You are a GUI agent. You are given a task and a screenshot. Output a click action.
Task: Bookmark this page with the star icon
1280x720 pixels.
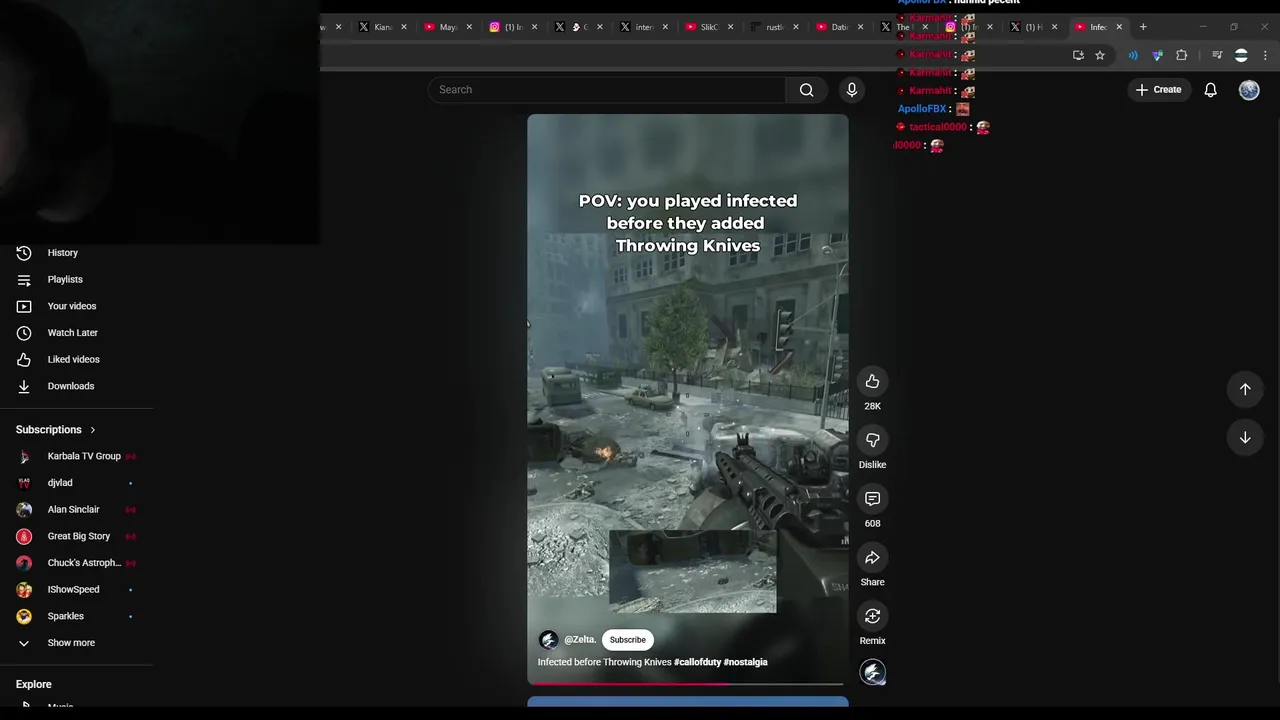1100,56
